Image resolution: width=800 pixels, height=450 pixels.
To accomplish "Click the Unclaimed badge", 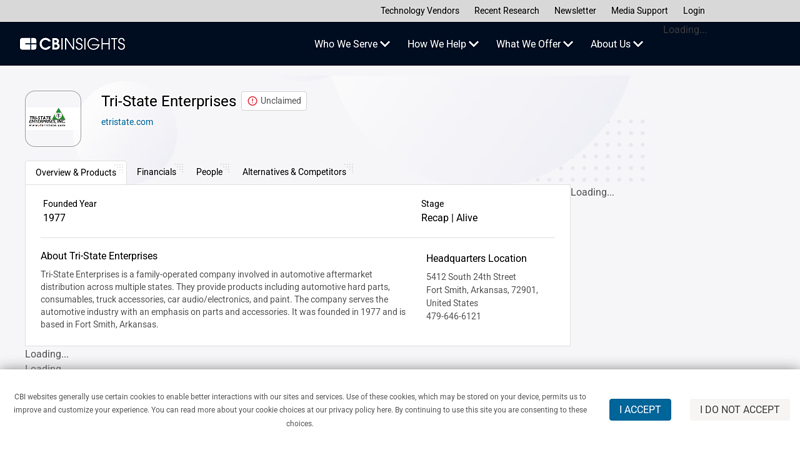I will [x=274, y=101].
